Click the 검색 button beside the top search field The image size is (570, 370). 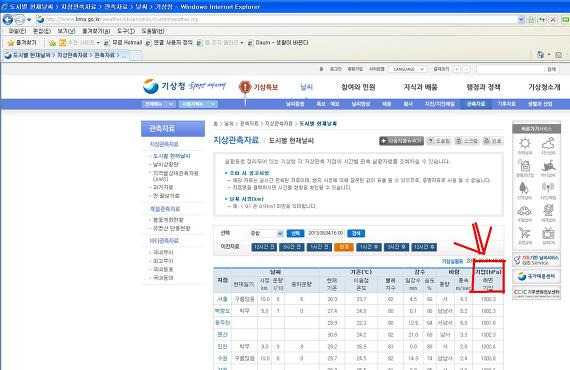[x=551, y=69]
